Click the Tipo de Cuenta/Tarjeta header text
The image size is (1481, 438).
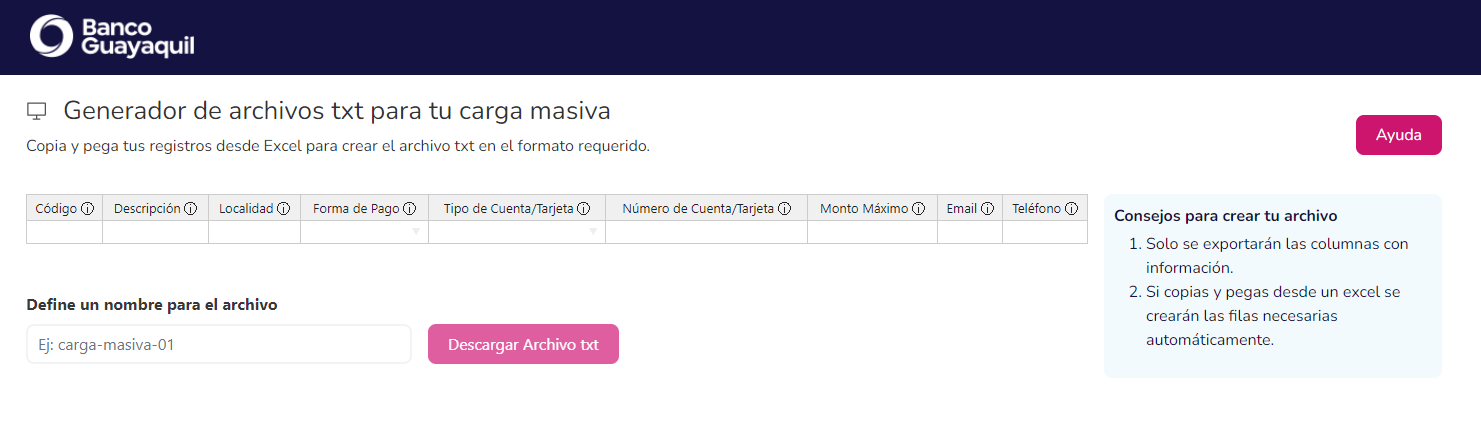509,209
